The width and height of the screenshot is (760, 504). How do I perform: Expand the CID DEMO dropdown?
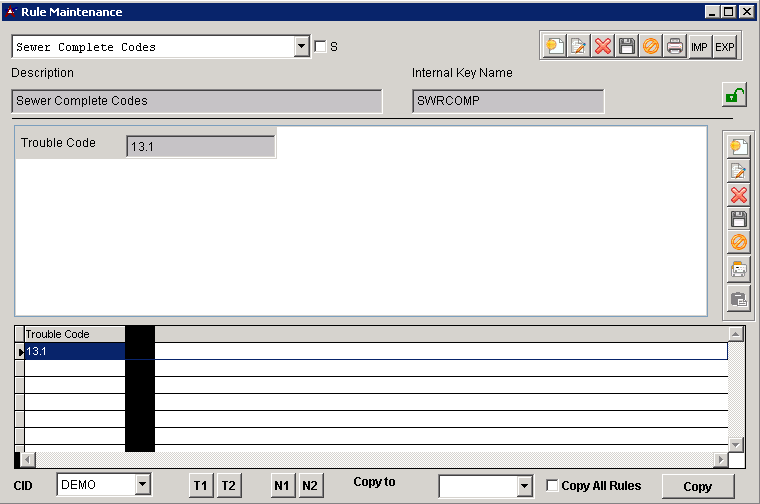point(142,485)
